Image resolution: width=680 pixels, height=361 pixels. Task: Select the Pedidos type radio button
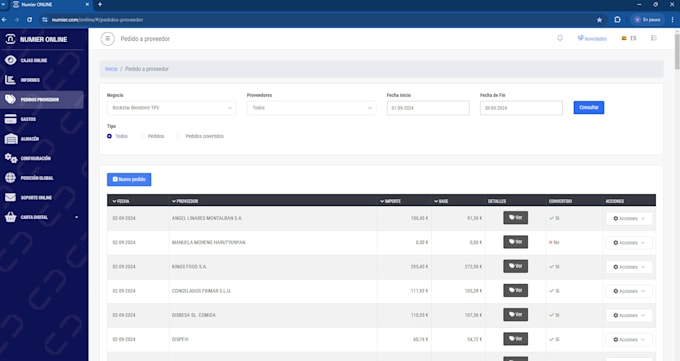(142, 136)
